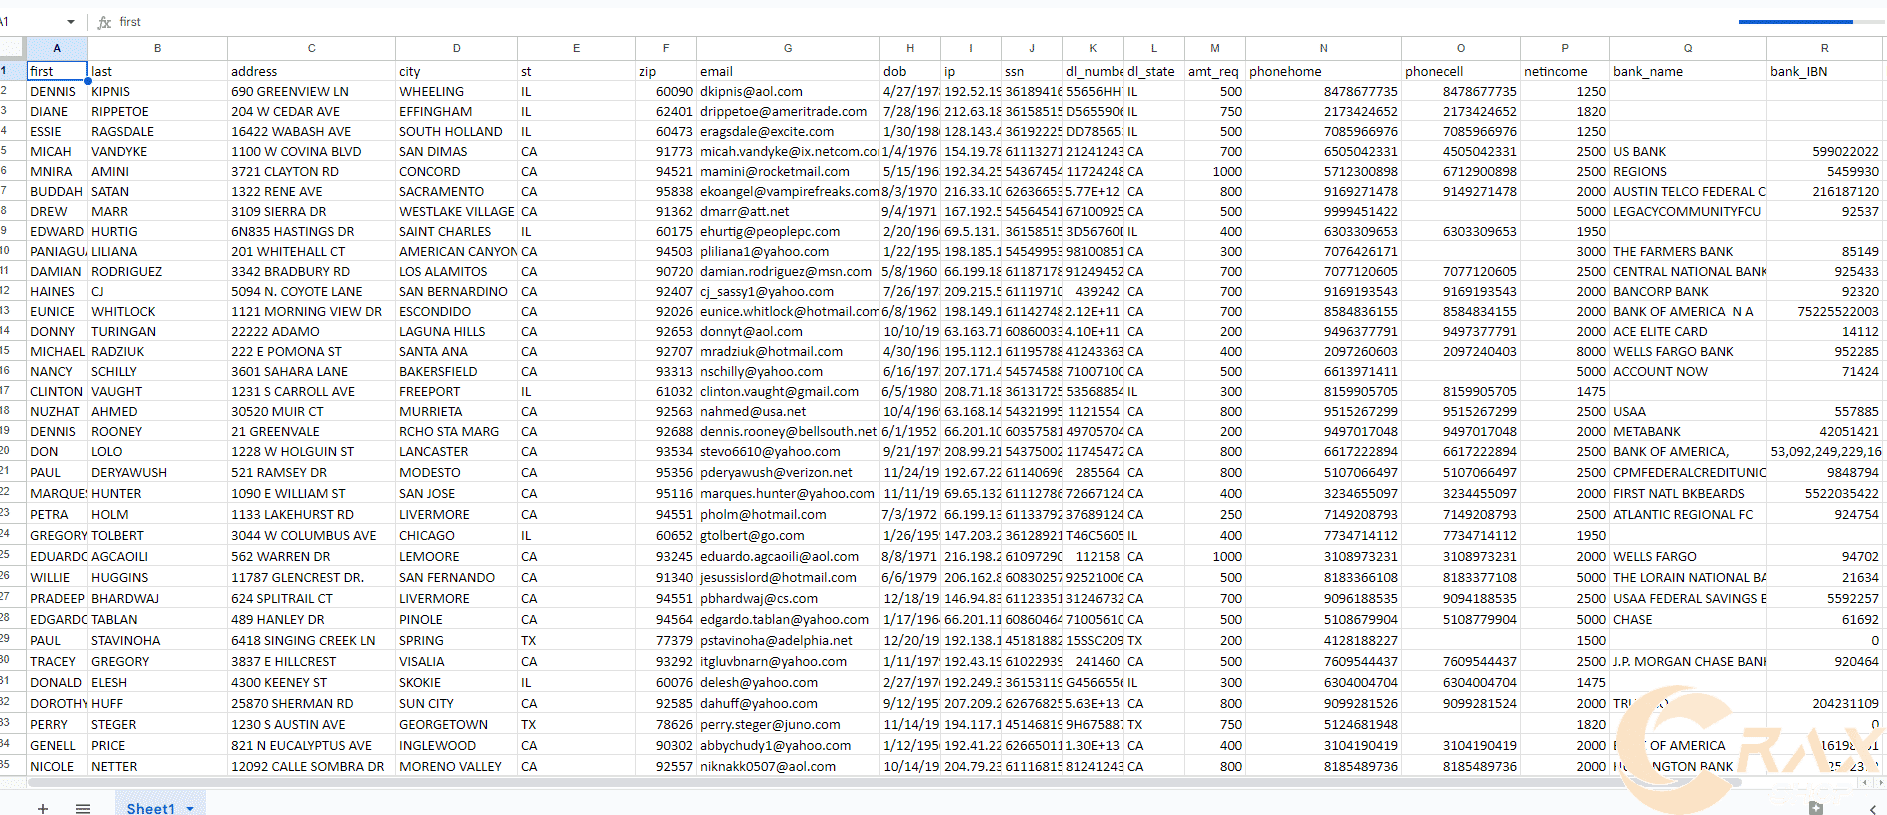Select column A header
1887x815 pixels.
pyautogui.click(x=57, y=48)
